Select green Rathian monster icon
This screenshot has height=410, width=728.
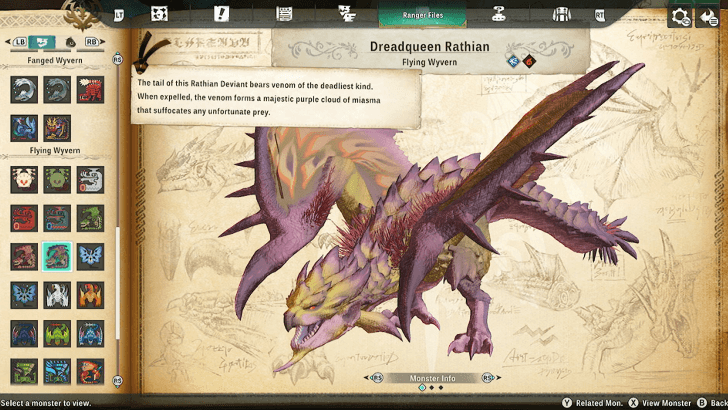pos(91,218)
